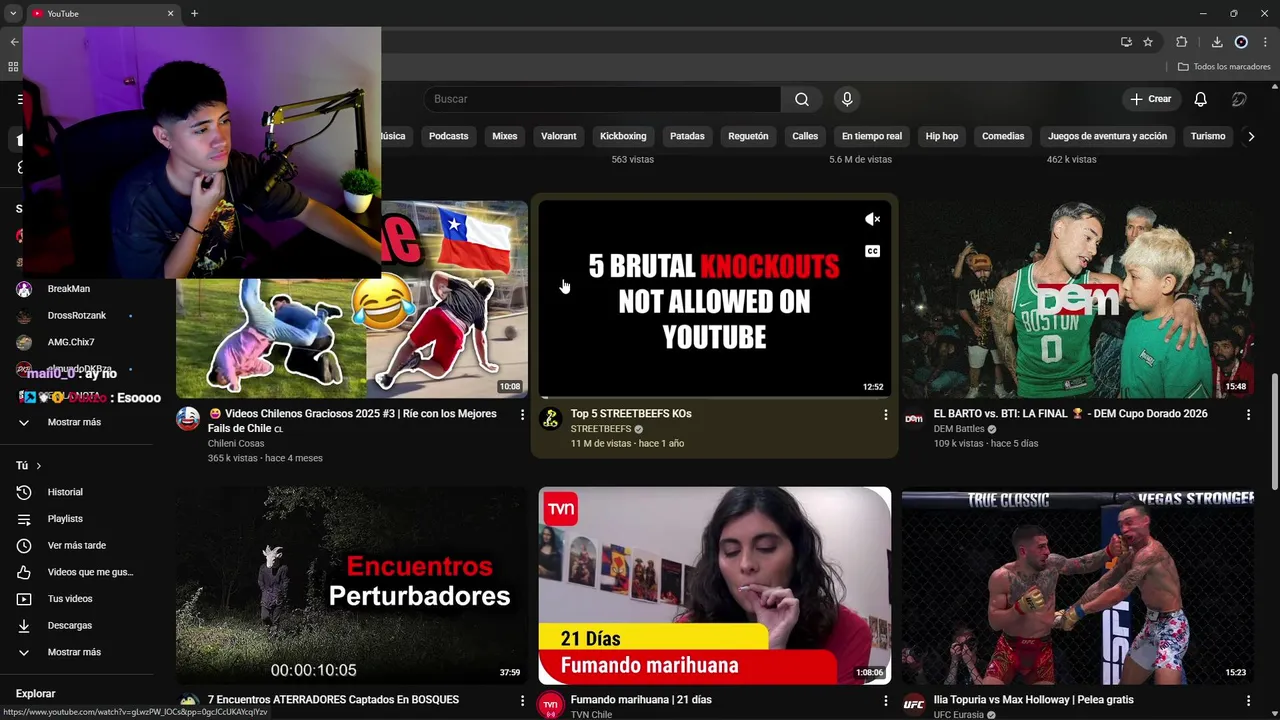Open Top 5 STREETBEEFS KOs video title
1280x720 pixels.
pyautogui.click(x=631, y=413)
